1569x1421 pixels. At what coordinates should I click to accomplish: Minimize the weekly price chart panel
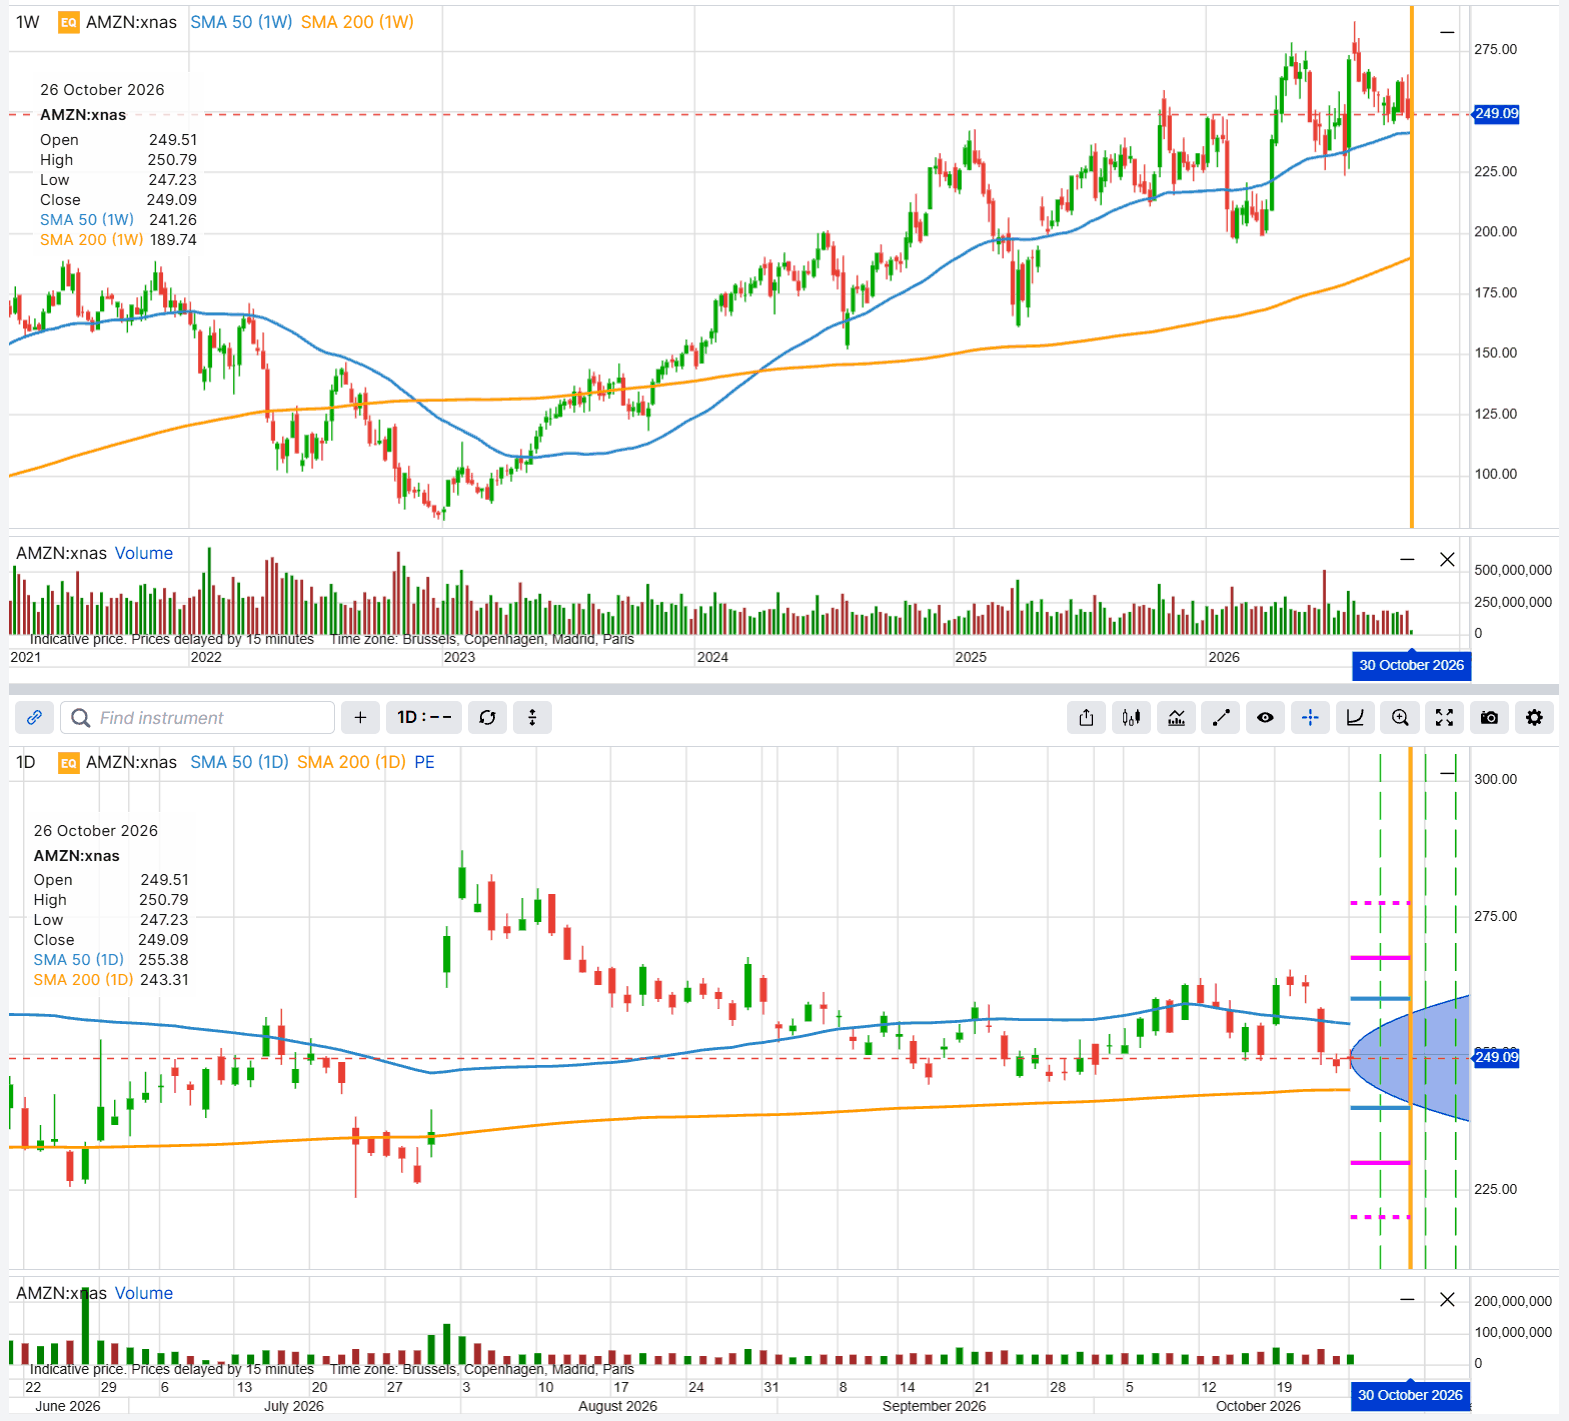coord(1447,33)
